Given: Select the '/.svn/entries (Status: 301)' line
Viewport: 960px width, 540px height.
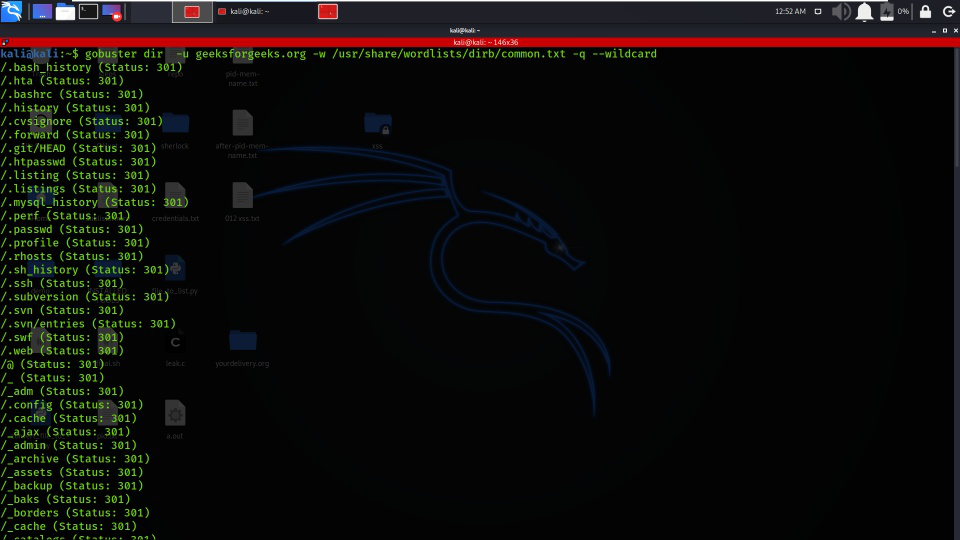Looking at the screenshot, I should (x=88, y=323).
